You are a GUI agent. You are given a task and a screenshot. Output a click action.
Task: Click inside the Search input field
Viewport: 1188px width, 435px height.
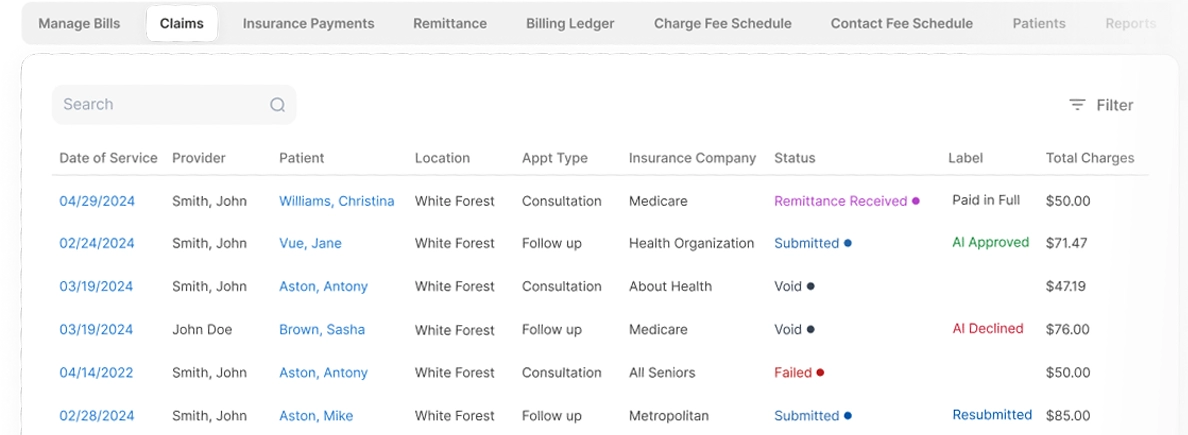point(174,105)
